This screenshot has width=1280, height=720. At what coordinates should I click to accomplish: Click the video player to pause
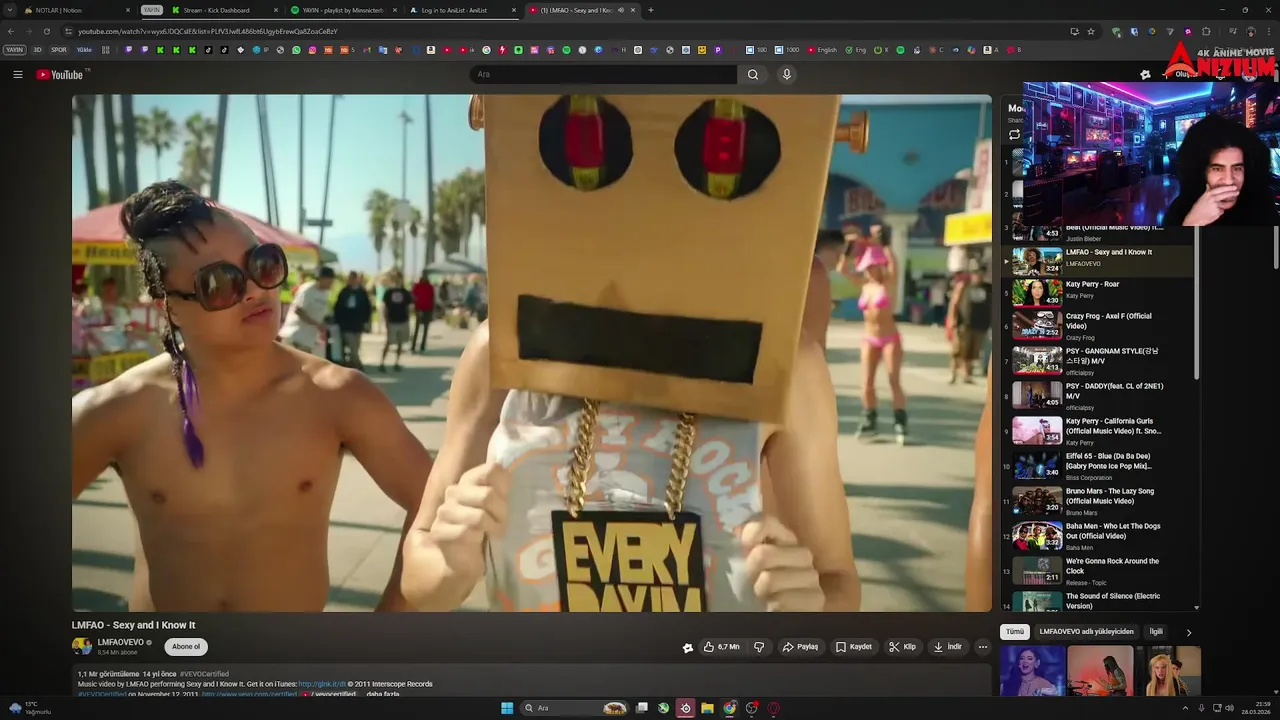531,353
